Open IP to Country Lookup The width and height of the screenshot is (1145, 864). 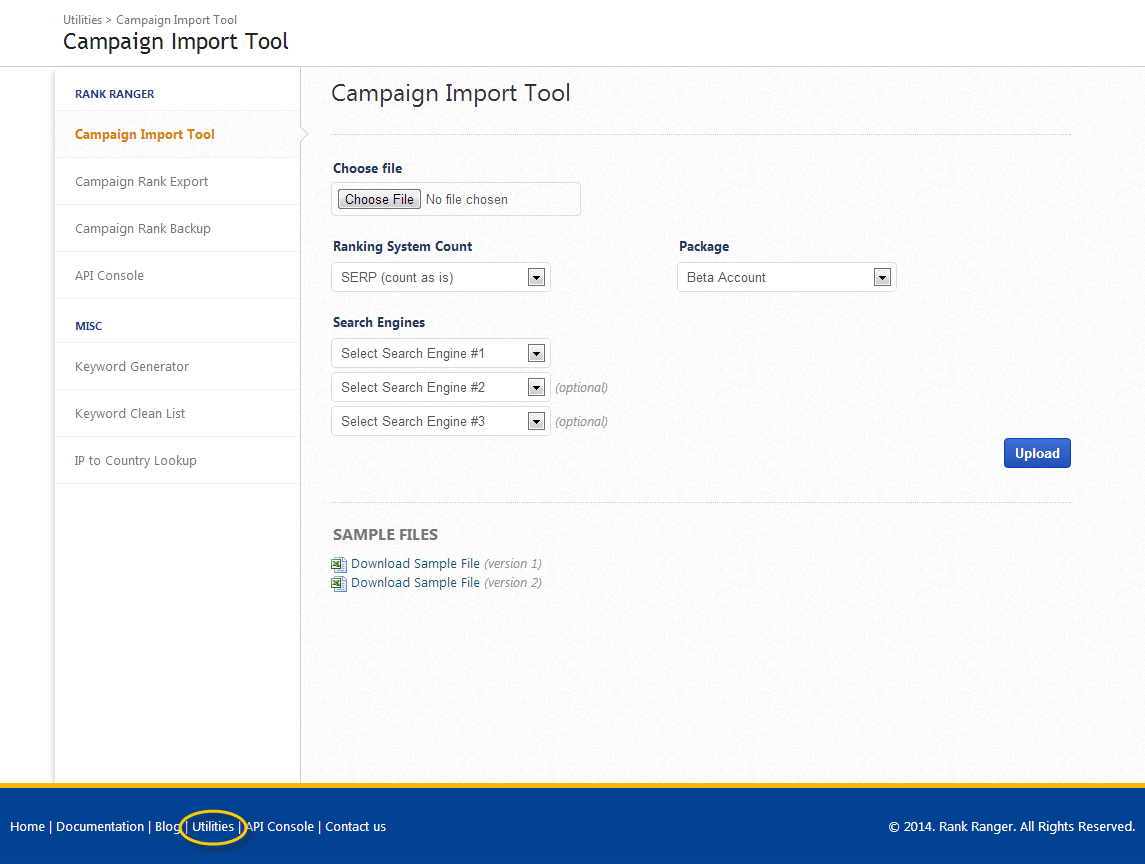point(136,460)
